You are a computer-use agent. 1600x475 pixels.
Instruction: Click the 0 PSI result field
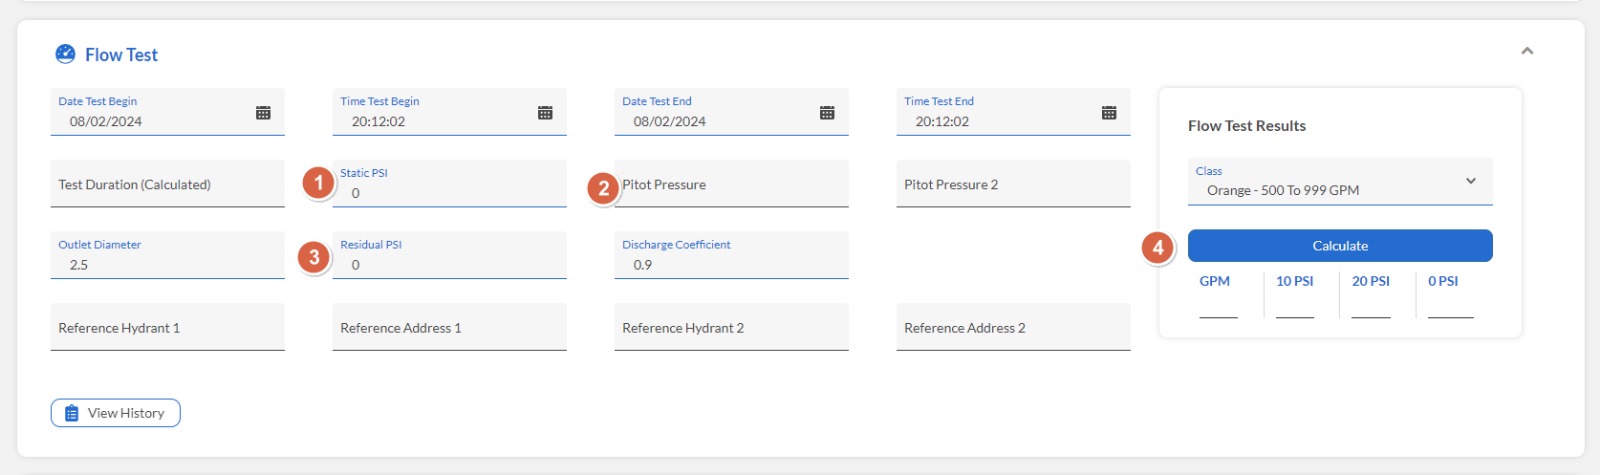pyautogui.click(x=1450, y=308)
